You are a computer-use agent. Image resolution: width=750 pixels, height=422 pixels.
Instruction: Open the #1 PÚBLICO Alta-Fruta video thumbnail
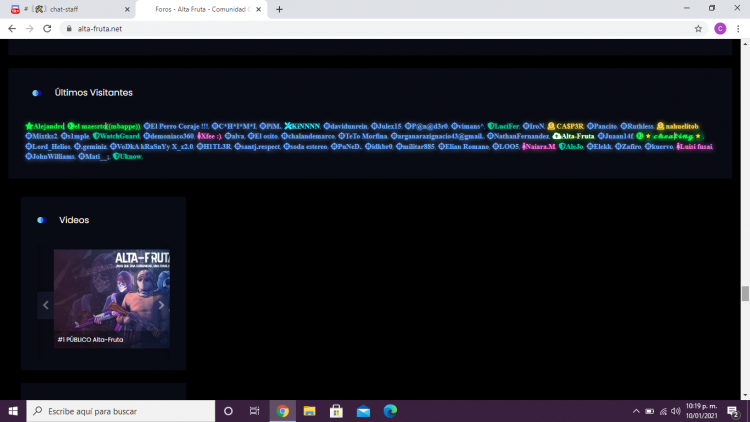pos(111,298)
